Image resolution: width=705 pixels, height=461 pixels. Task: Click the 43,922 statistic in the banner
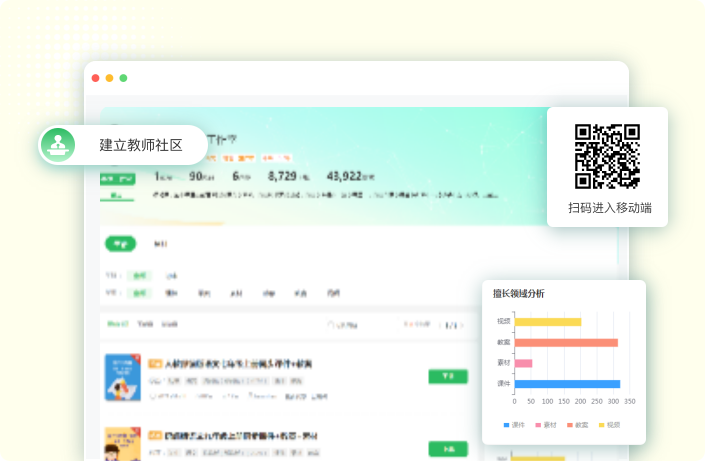[x=344, y=176]
